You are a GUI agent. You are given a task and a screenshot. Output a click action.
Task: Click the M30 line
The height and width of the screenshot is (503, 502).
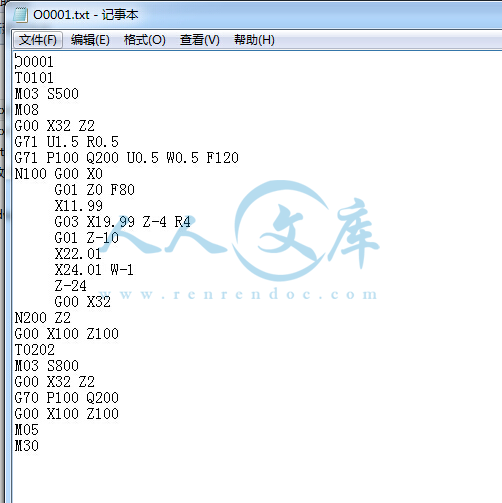tap(27, 446)
